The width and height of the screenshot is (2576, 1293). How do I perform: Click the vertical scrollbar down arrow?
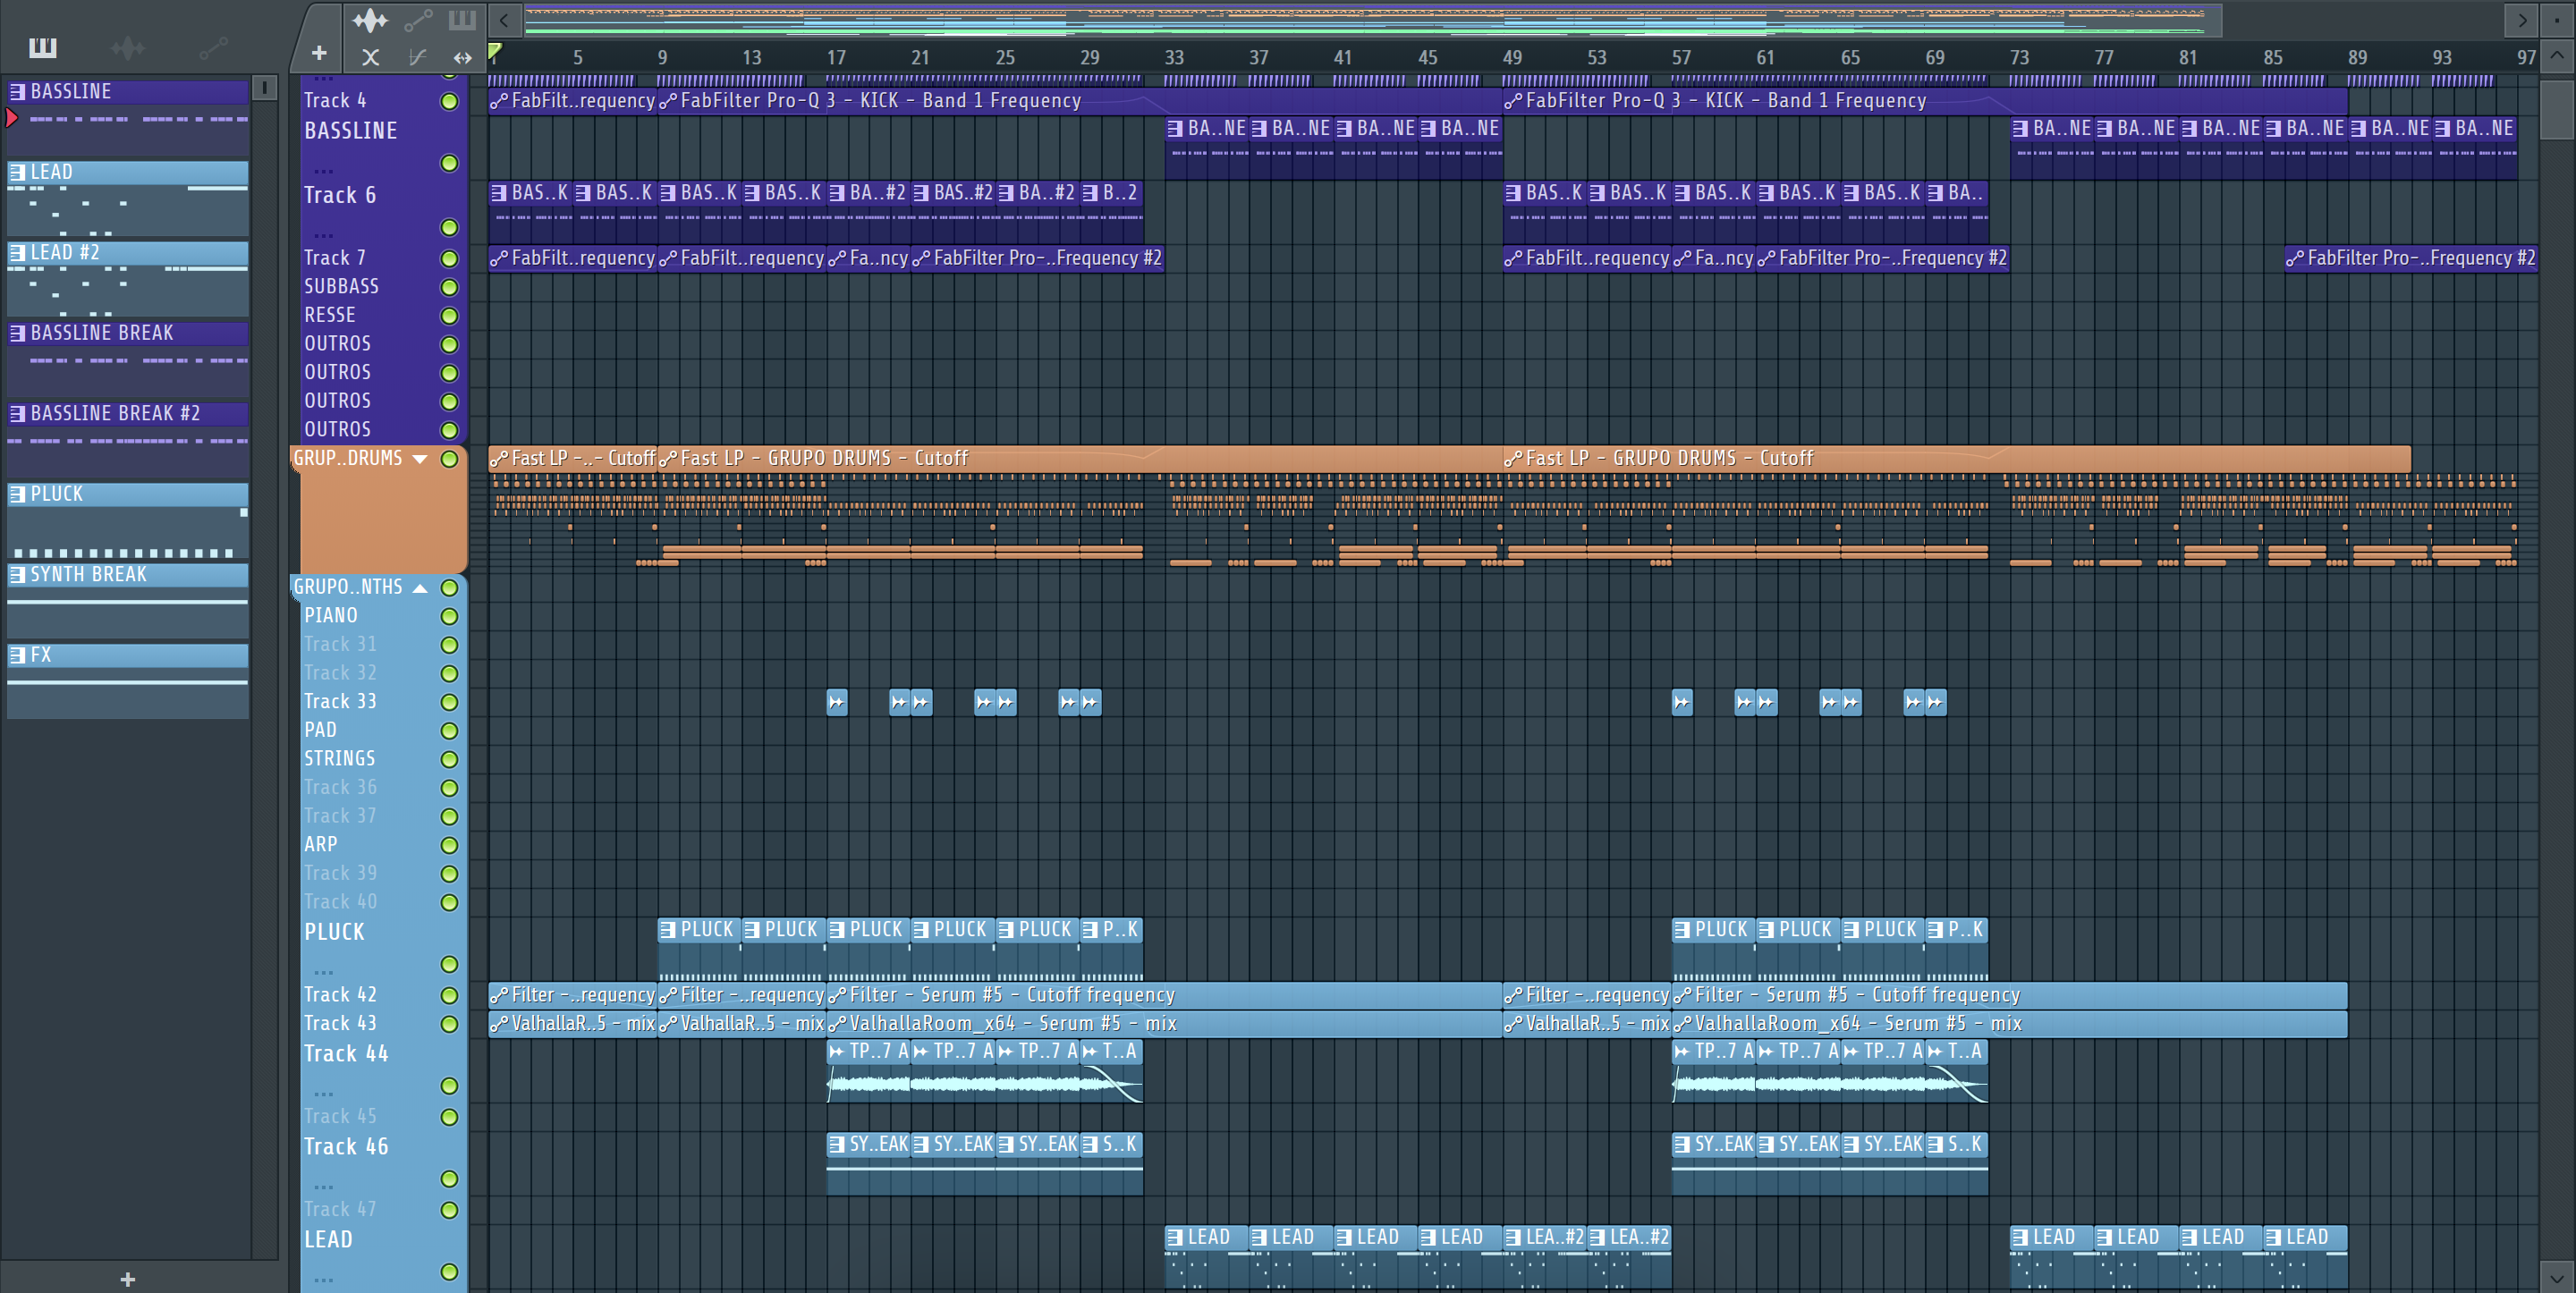click(2557, 1277)
